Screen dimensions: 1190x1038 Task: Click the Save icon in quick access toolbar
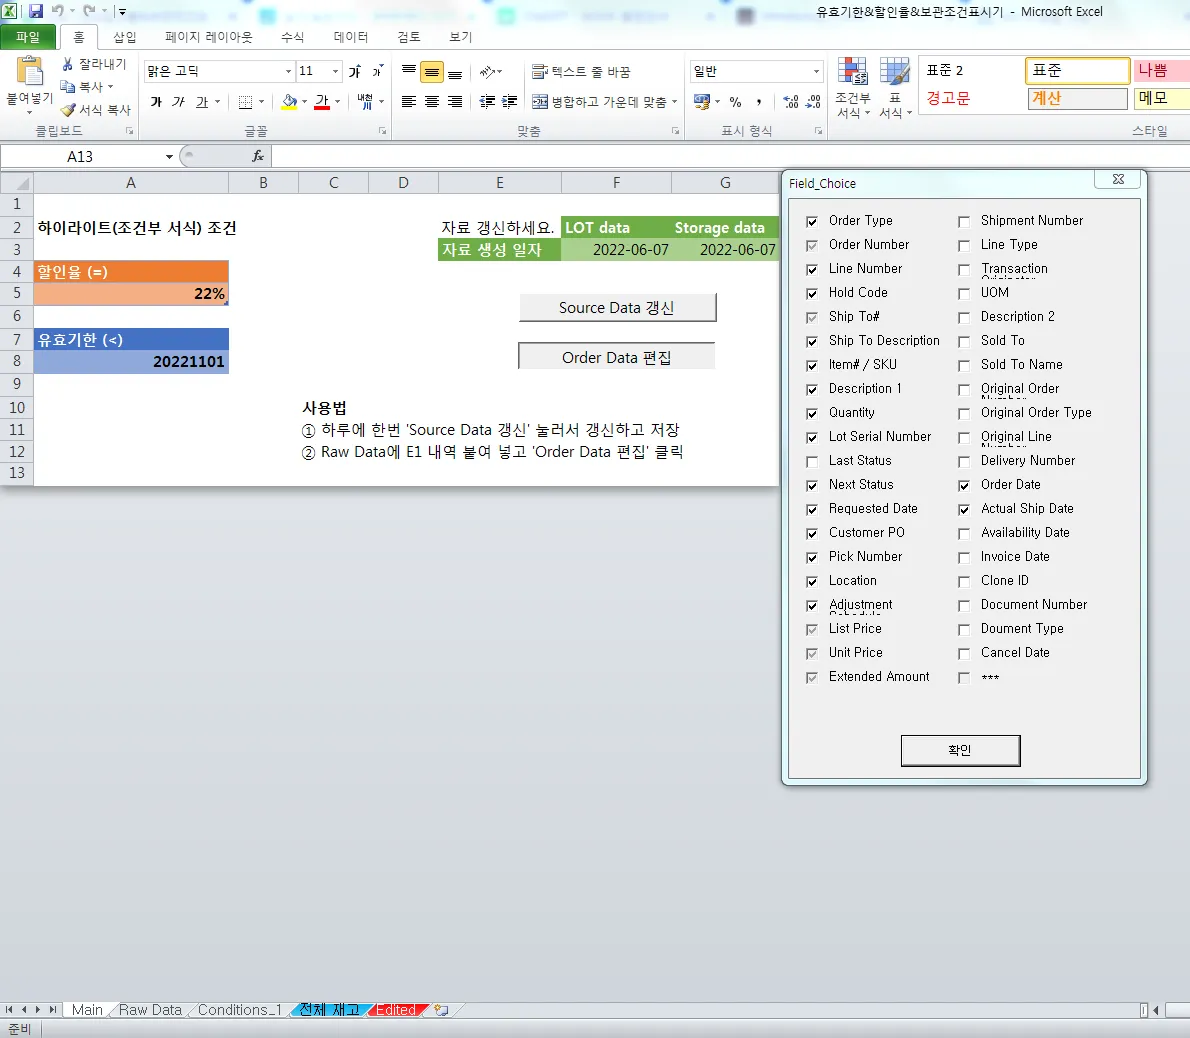tap(36, 11)
